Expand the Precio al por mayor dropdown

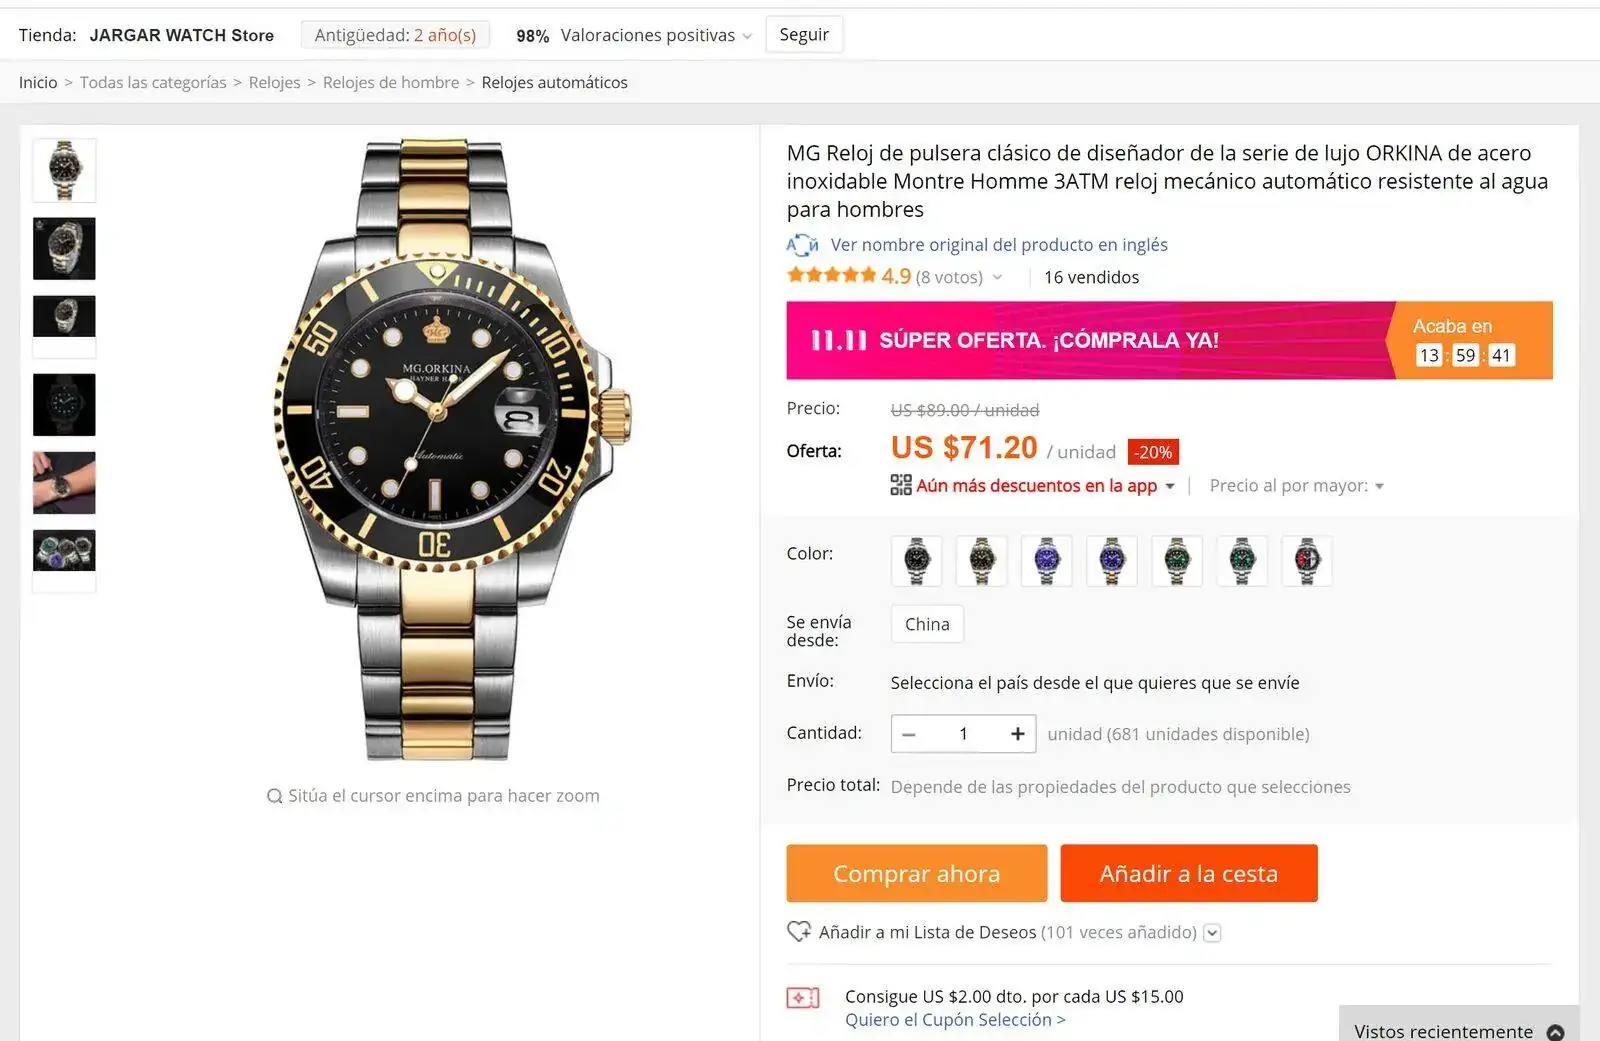(1379, 486)
